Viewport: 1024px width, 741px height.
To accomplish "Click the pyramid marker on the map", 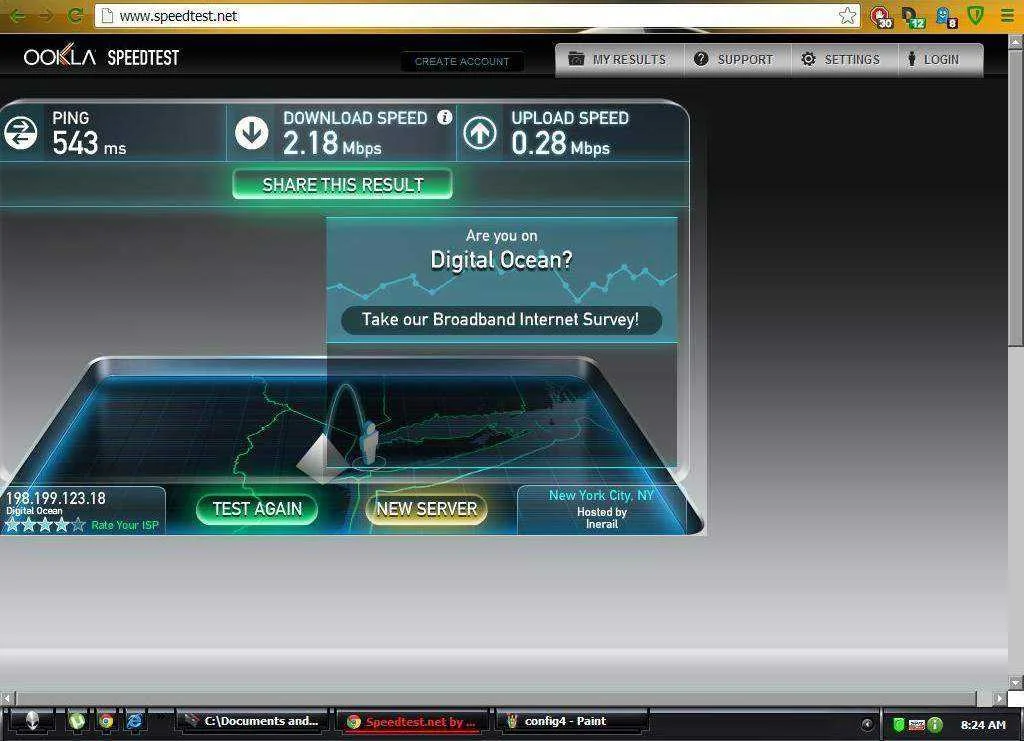I will click(322, 458).
